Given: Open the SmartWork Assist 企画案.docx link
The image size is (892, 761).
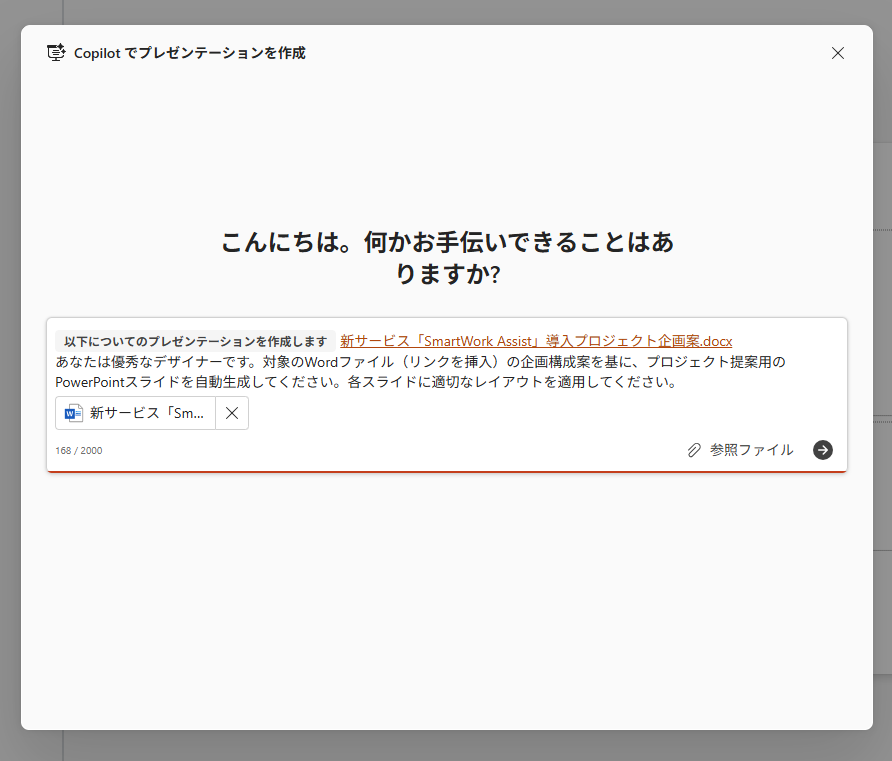Looking at the screenshot, I should [x=536, y=341].
